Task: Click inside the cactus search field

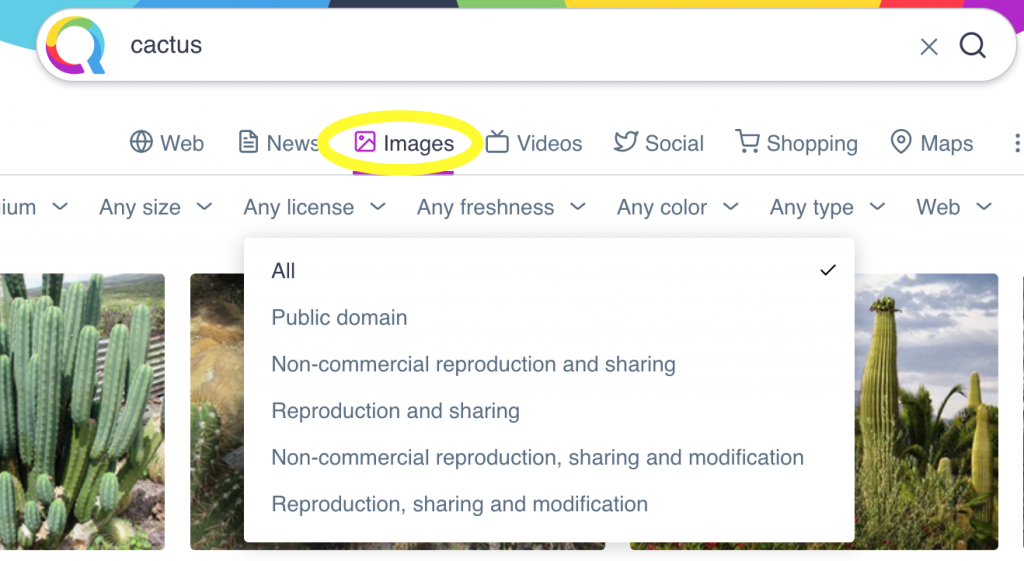Action: pos(500,46)
